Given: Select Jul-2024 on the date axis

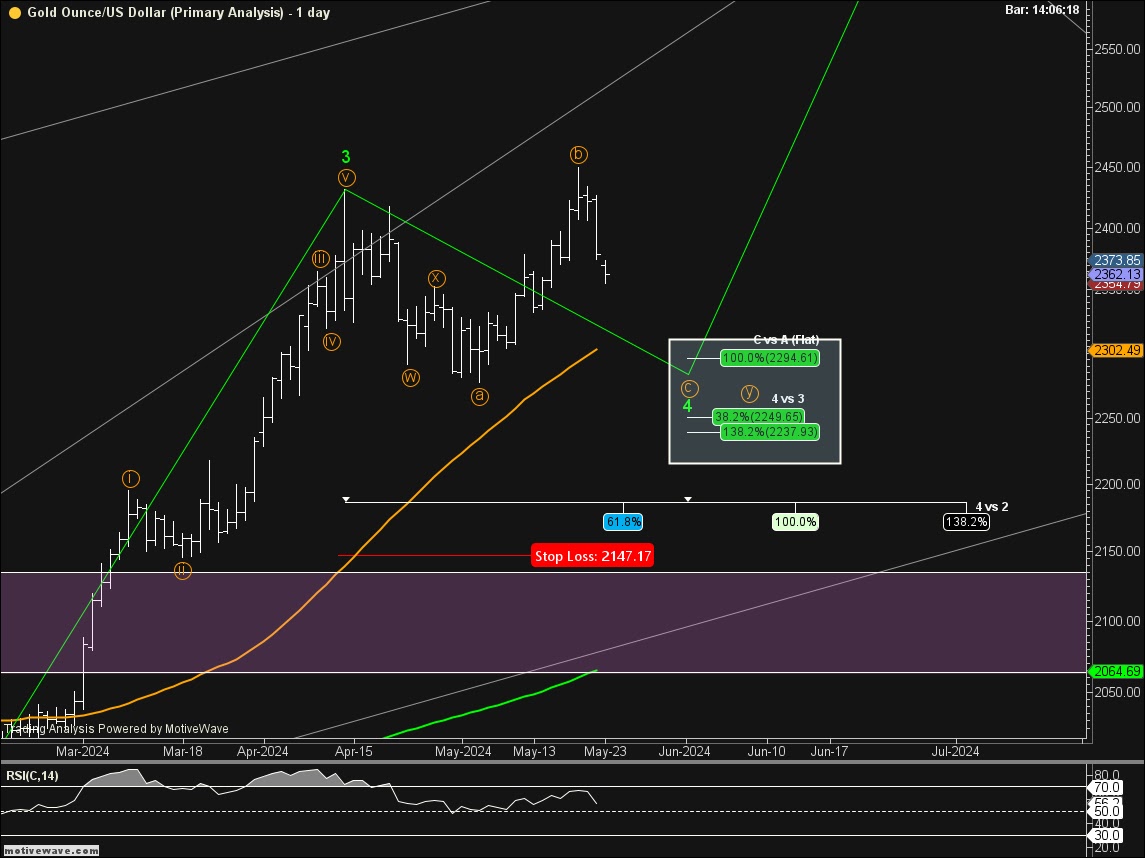Looking at the screenshot, I should pos(955,751).
